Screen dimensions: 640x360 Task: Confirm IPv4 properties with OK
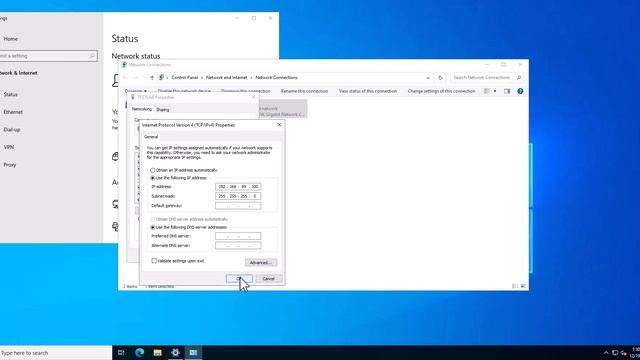(239, 278)
